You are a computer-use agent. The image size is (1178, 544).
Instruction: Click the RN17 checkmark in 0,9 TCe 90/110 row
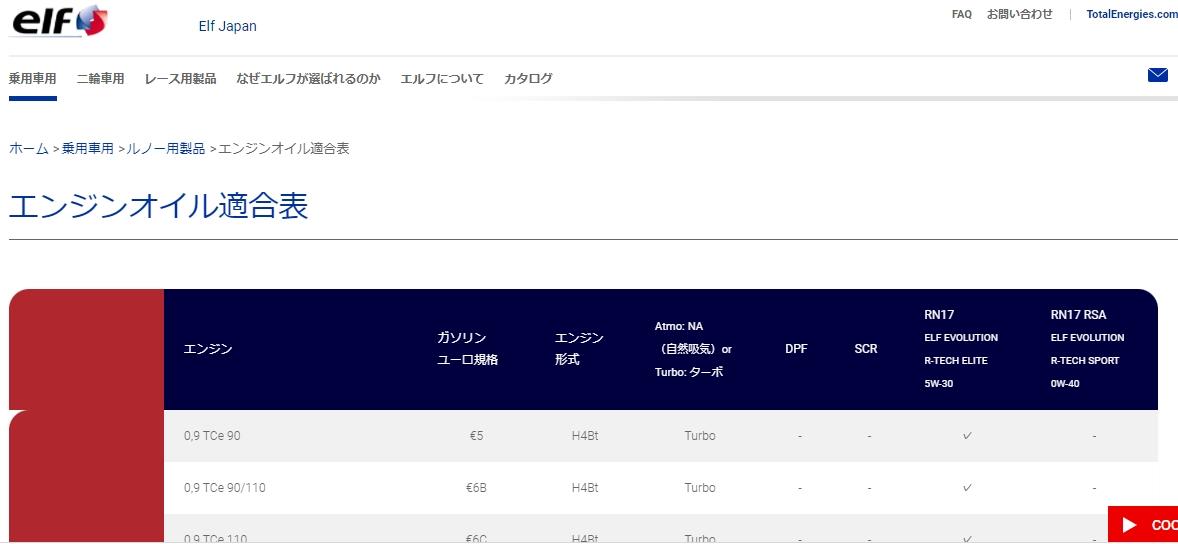point(968,488)
